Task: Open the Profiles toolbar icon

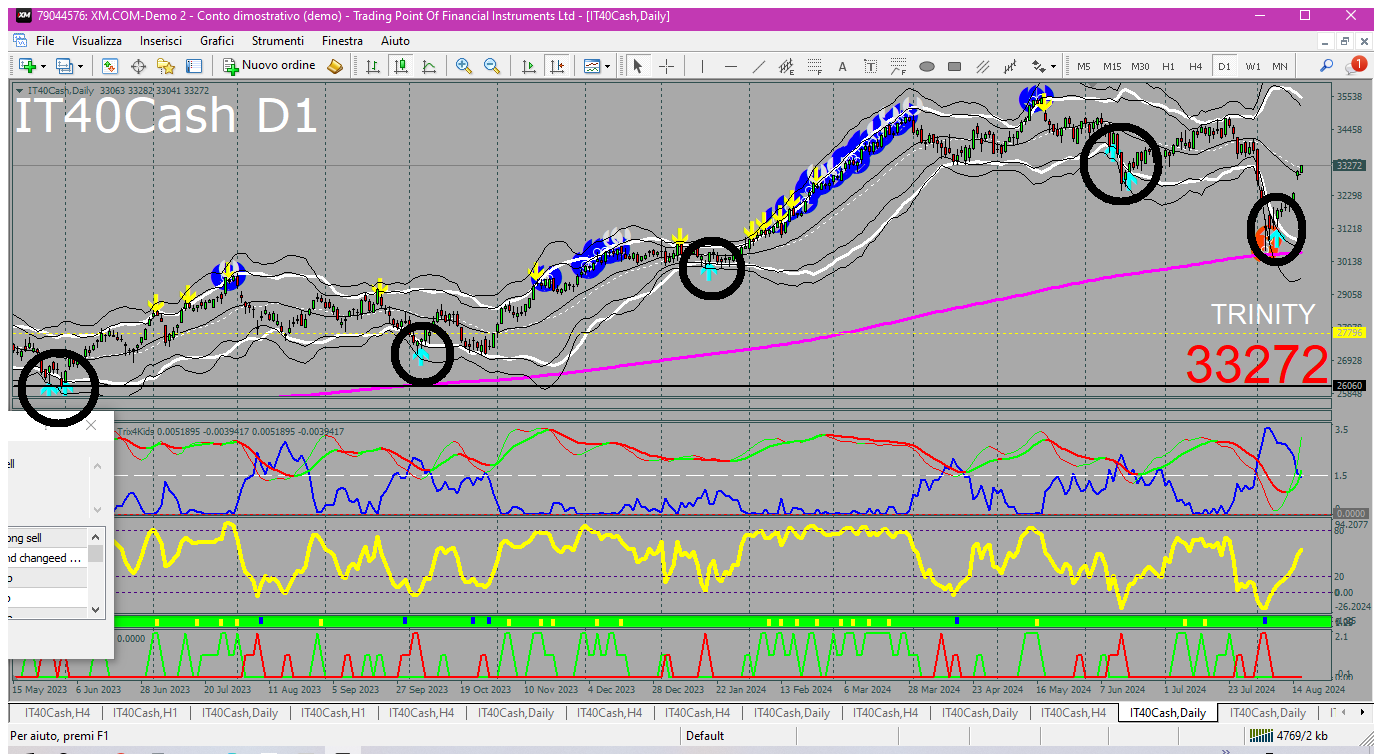Action: point(65,66)
